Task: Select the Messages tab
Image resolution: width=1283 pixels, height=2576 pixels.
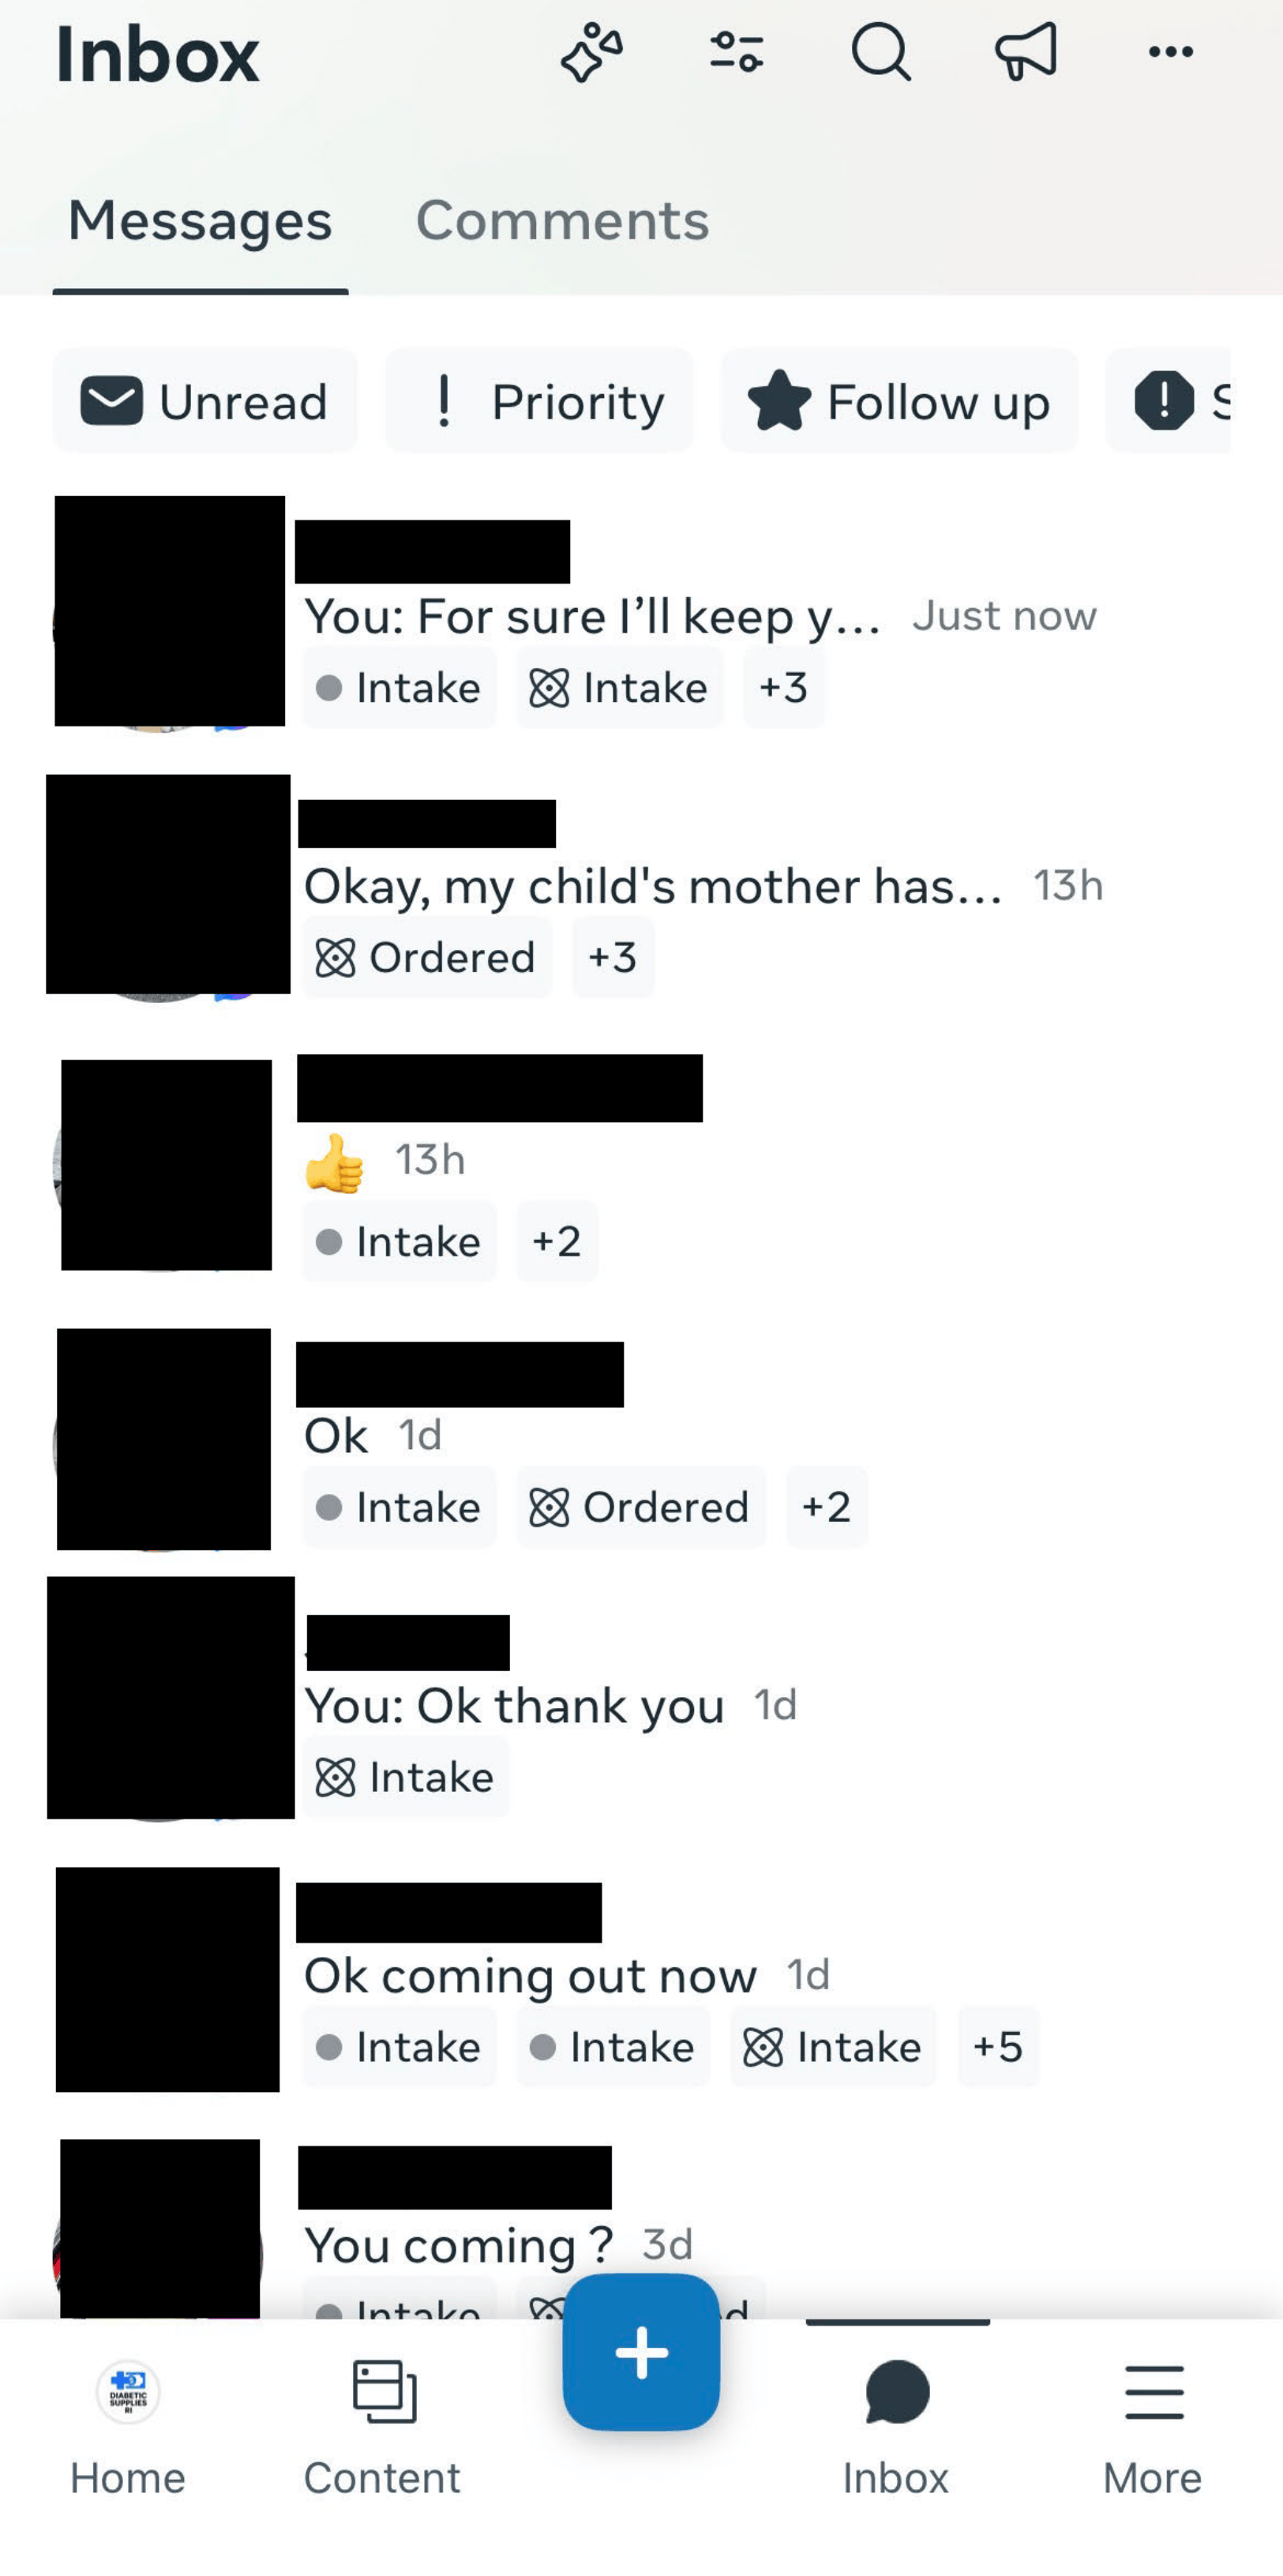Action: 201,221
